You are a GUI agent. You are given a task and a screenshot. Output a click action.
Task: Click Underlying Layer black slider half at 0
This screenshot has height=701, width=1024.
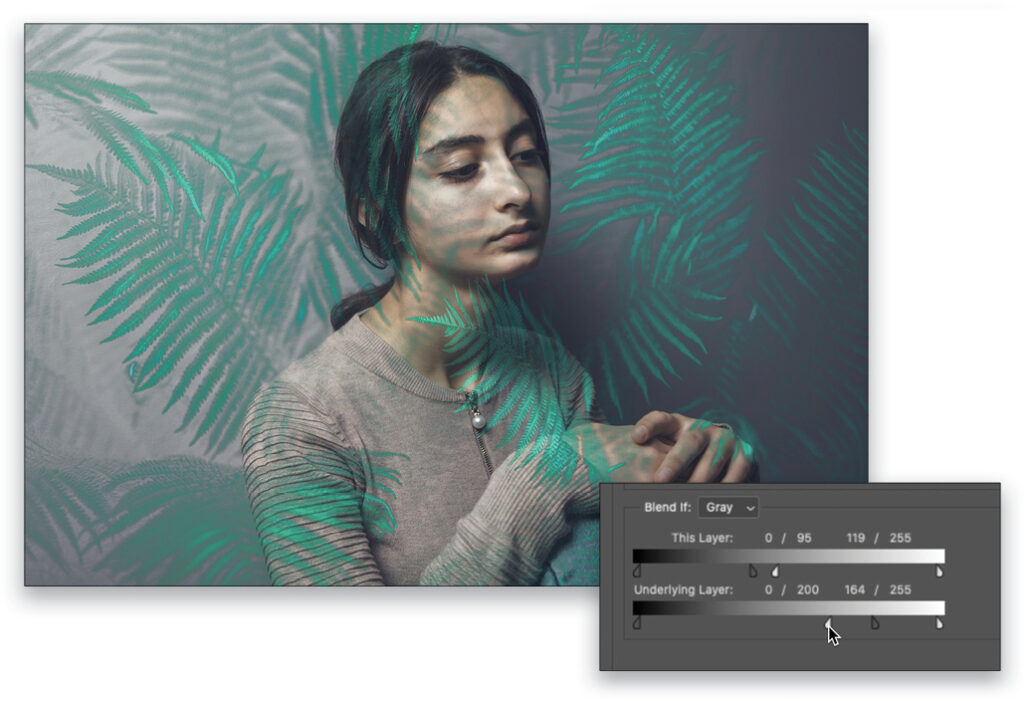[x=637, y=623]
